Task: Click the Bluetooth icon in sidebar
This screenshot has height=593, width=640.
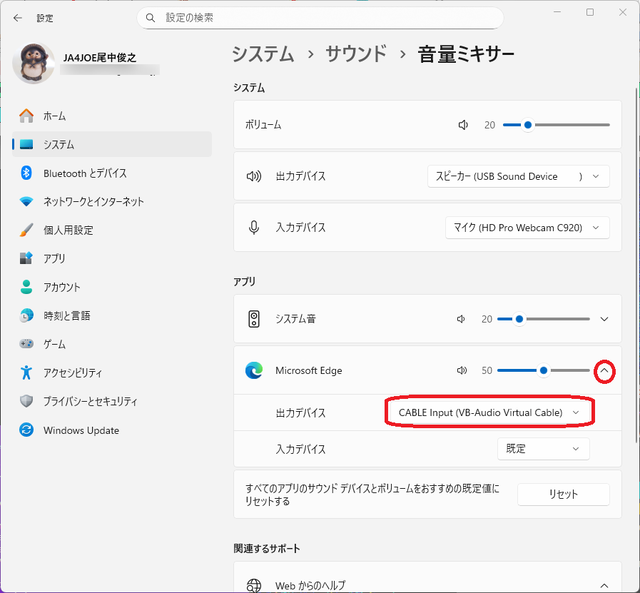Action: 27,173
